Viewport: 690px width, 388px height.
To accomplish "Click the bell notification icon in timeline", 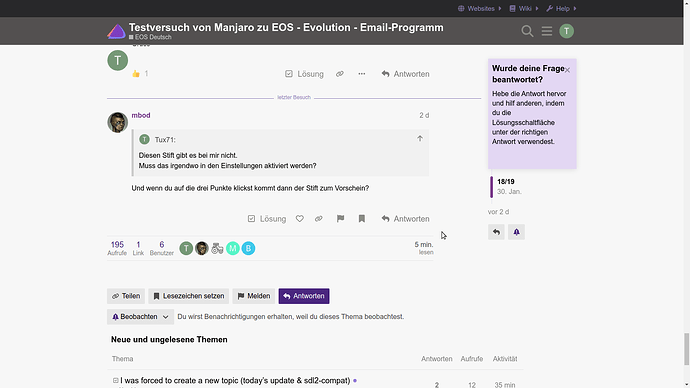I will [516, 232].
